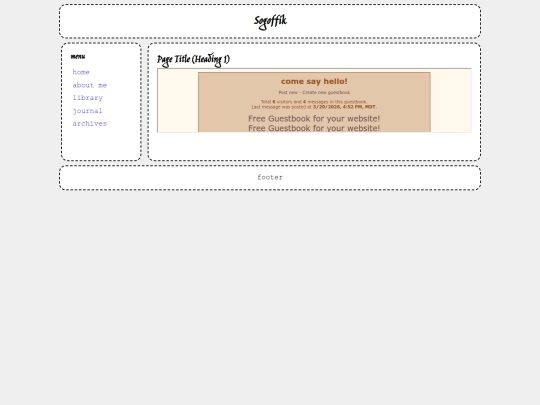
Task: Click the Page Title (Heading 1) heading
Action: tap(193, 60)
